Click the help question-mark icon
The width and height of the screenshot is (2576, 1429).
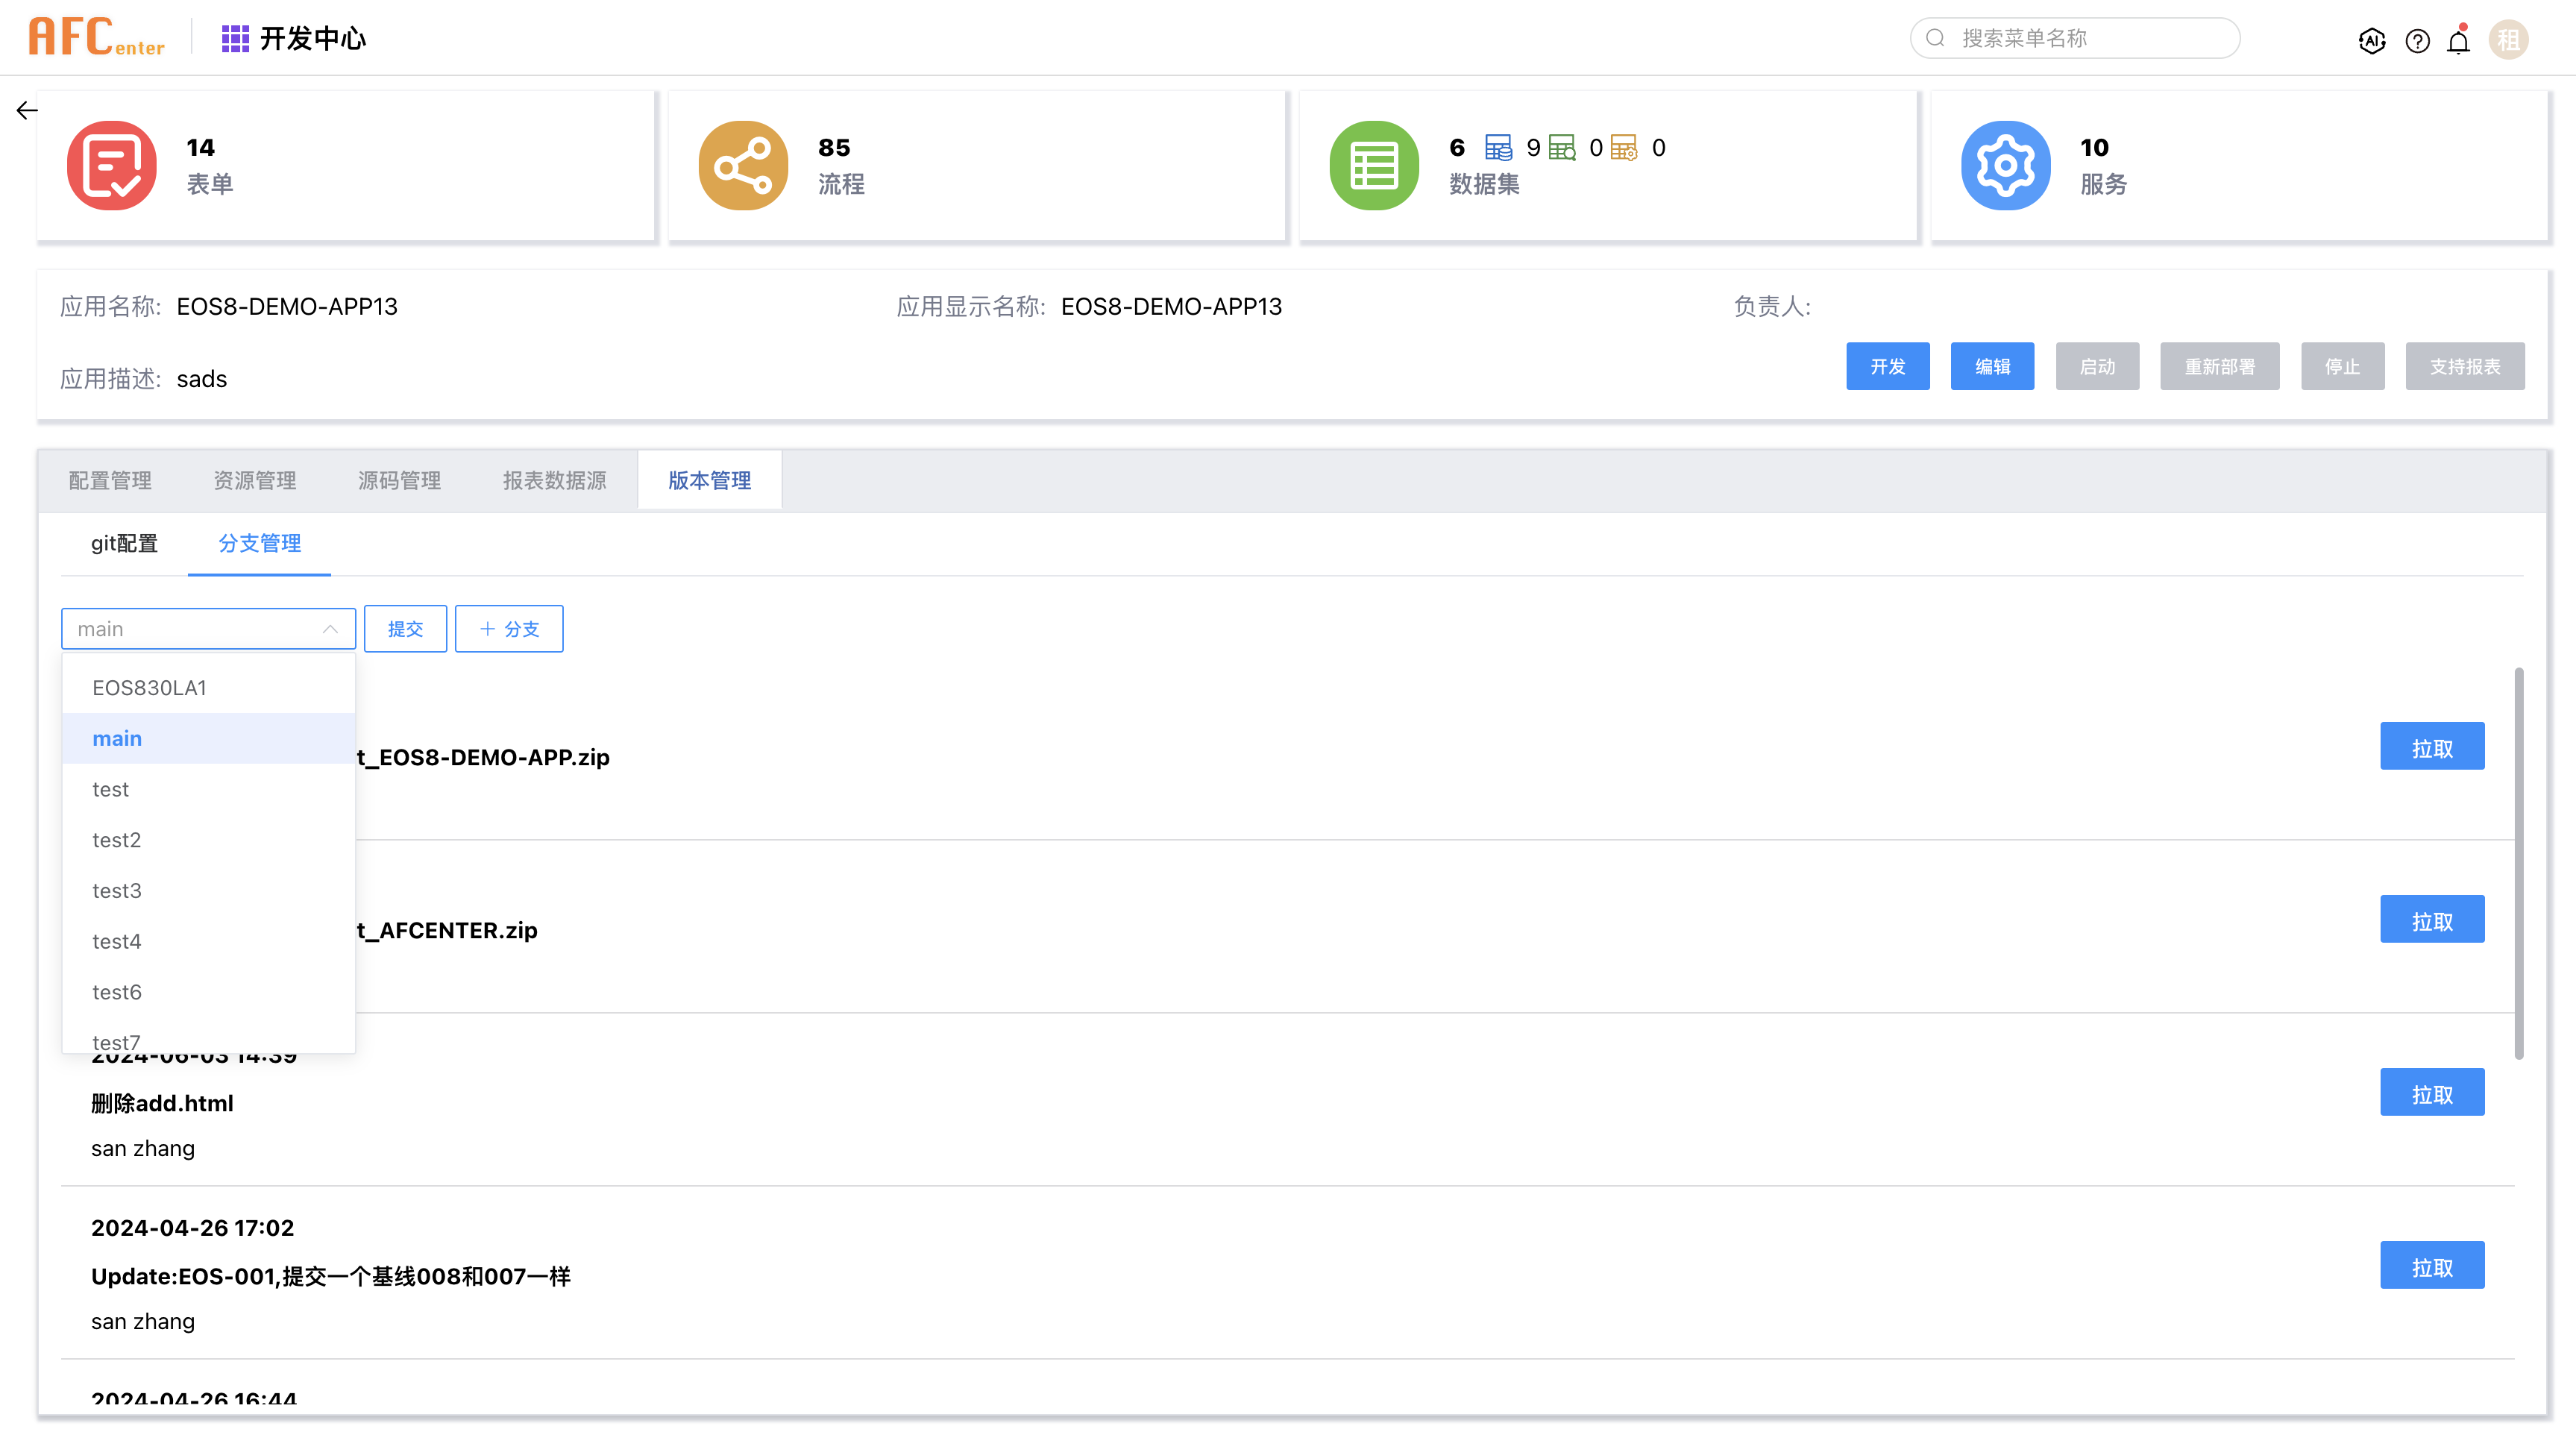coord(2417,40)
